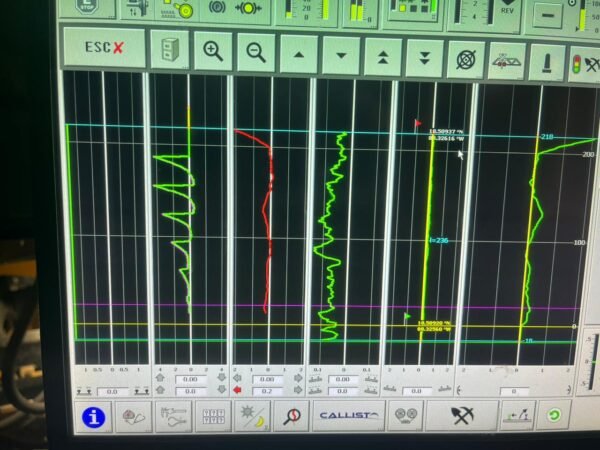Click the red flag marker on the chart

(x=418, y=124)
